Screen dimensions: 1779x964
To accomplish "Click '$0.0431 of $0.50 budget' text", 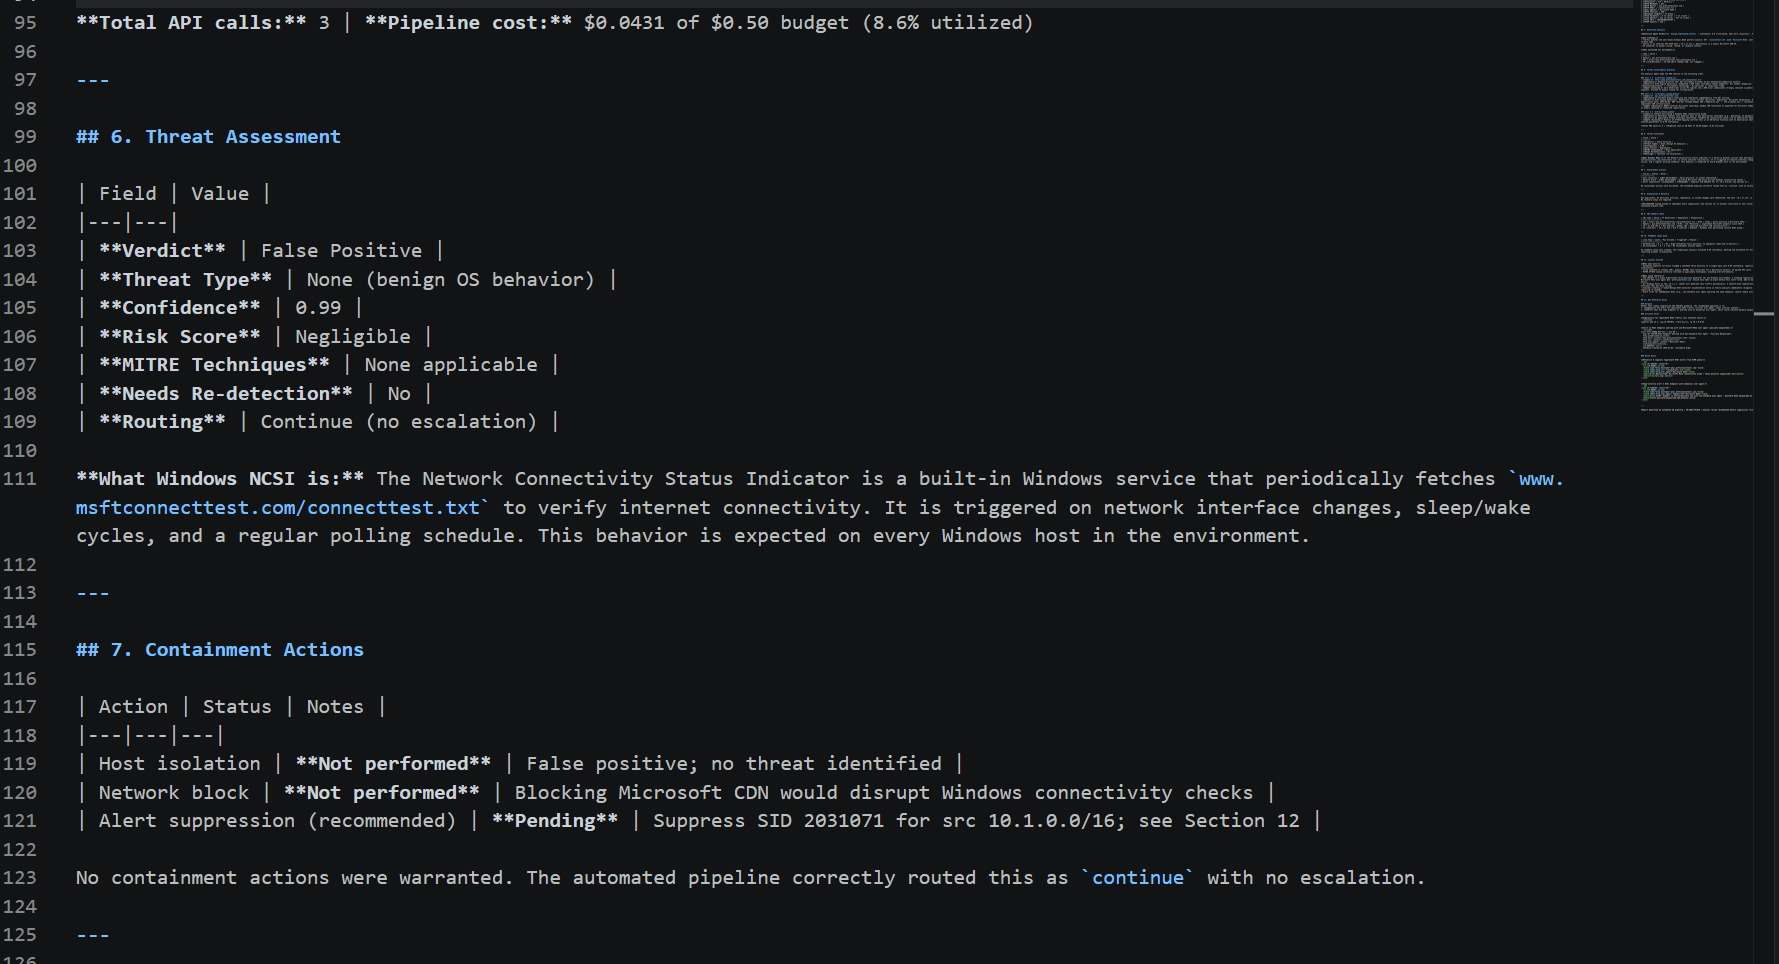I will click(x=716, y=23).
